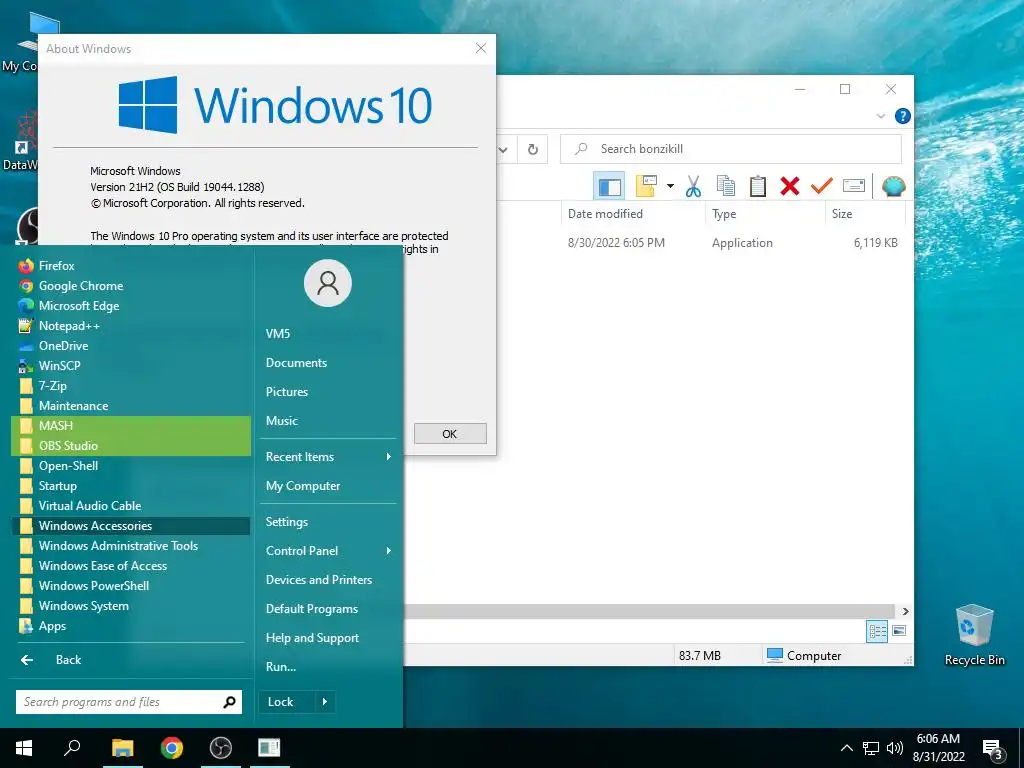Open Firefox from the start menu
1024x768 pixels.
[x=131, y=266]
